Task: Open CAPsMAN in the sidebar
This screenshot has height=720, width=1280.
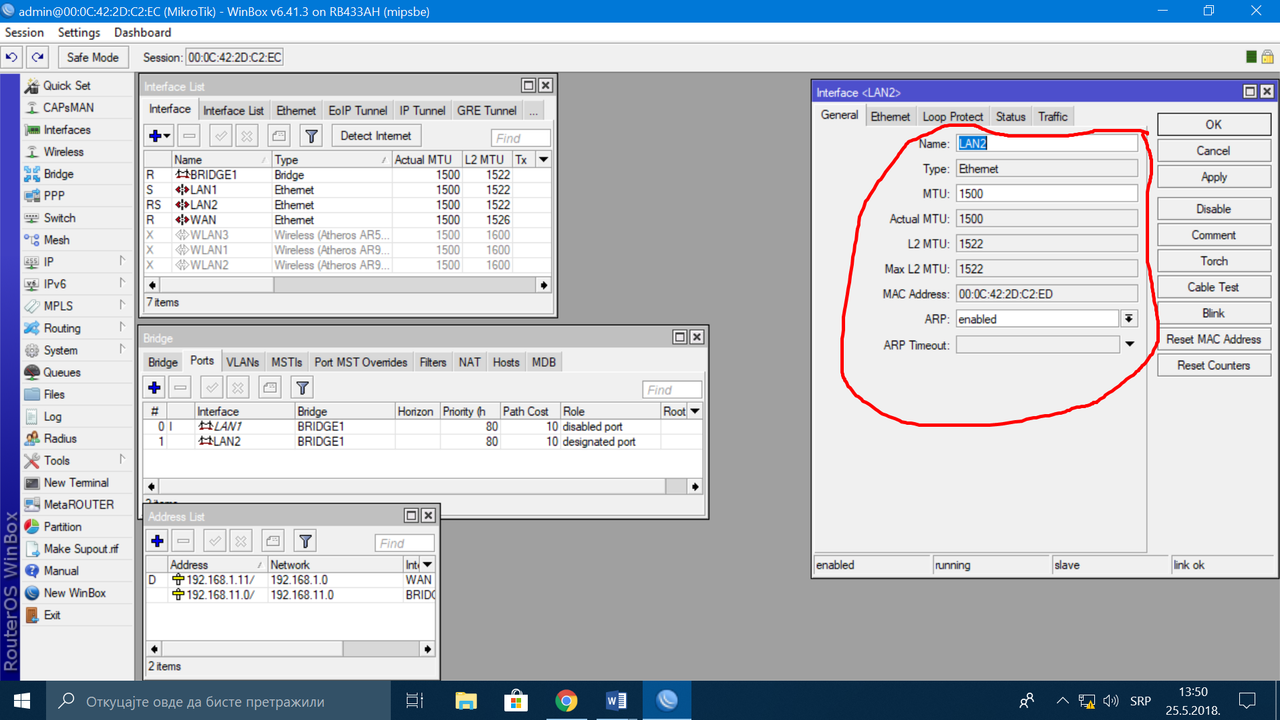Action: [68, 108]
